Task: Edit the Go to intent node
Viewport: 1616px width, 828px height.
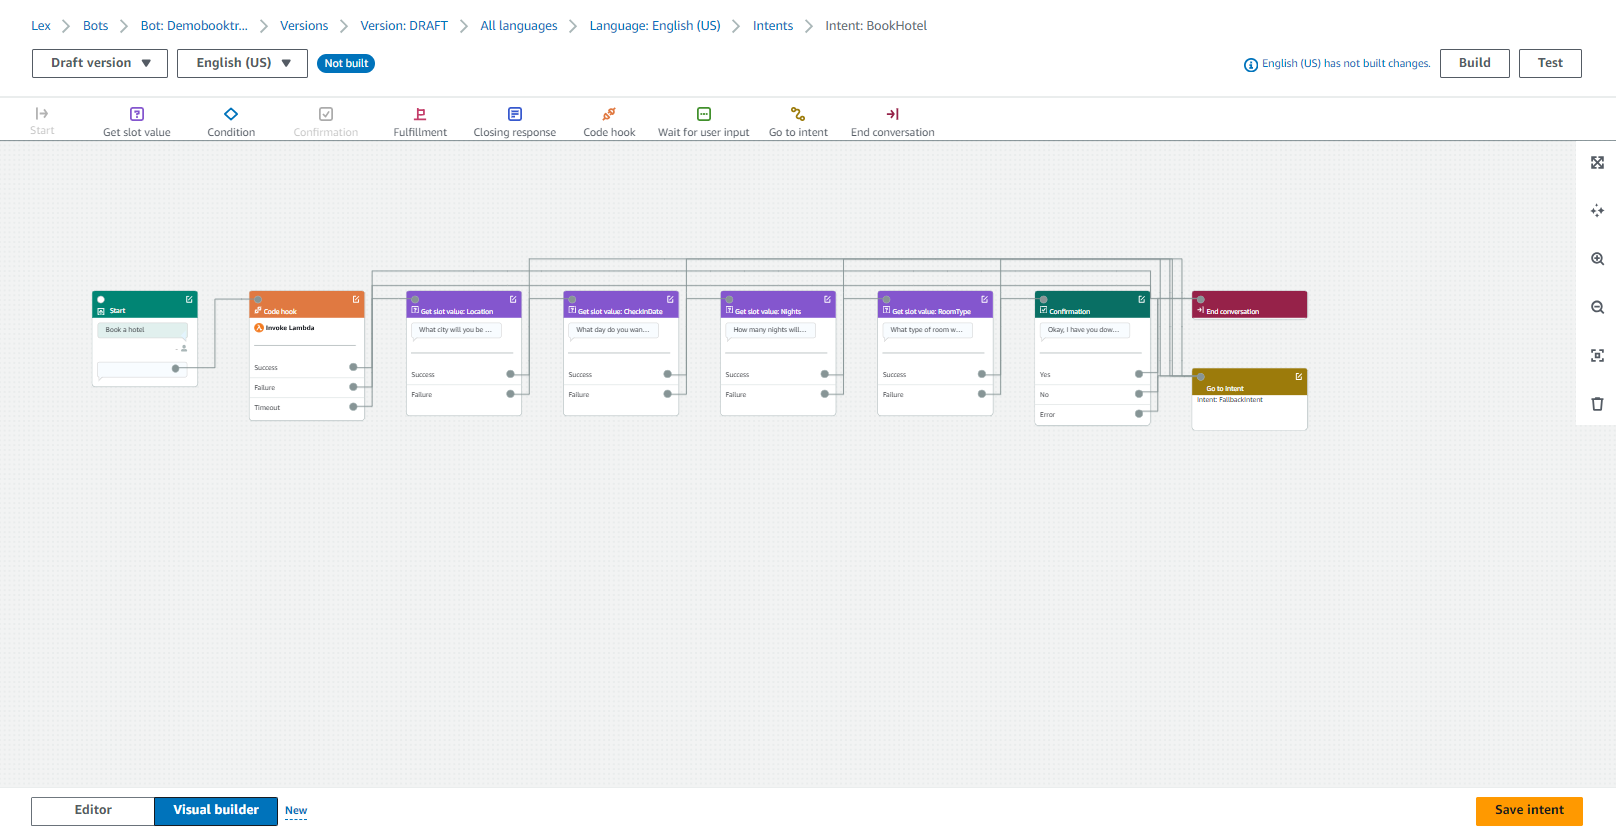Action: coord(1299,376)
